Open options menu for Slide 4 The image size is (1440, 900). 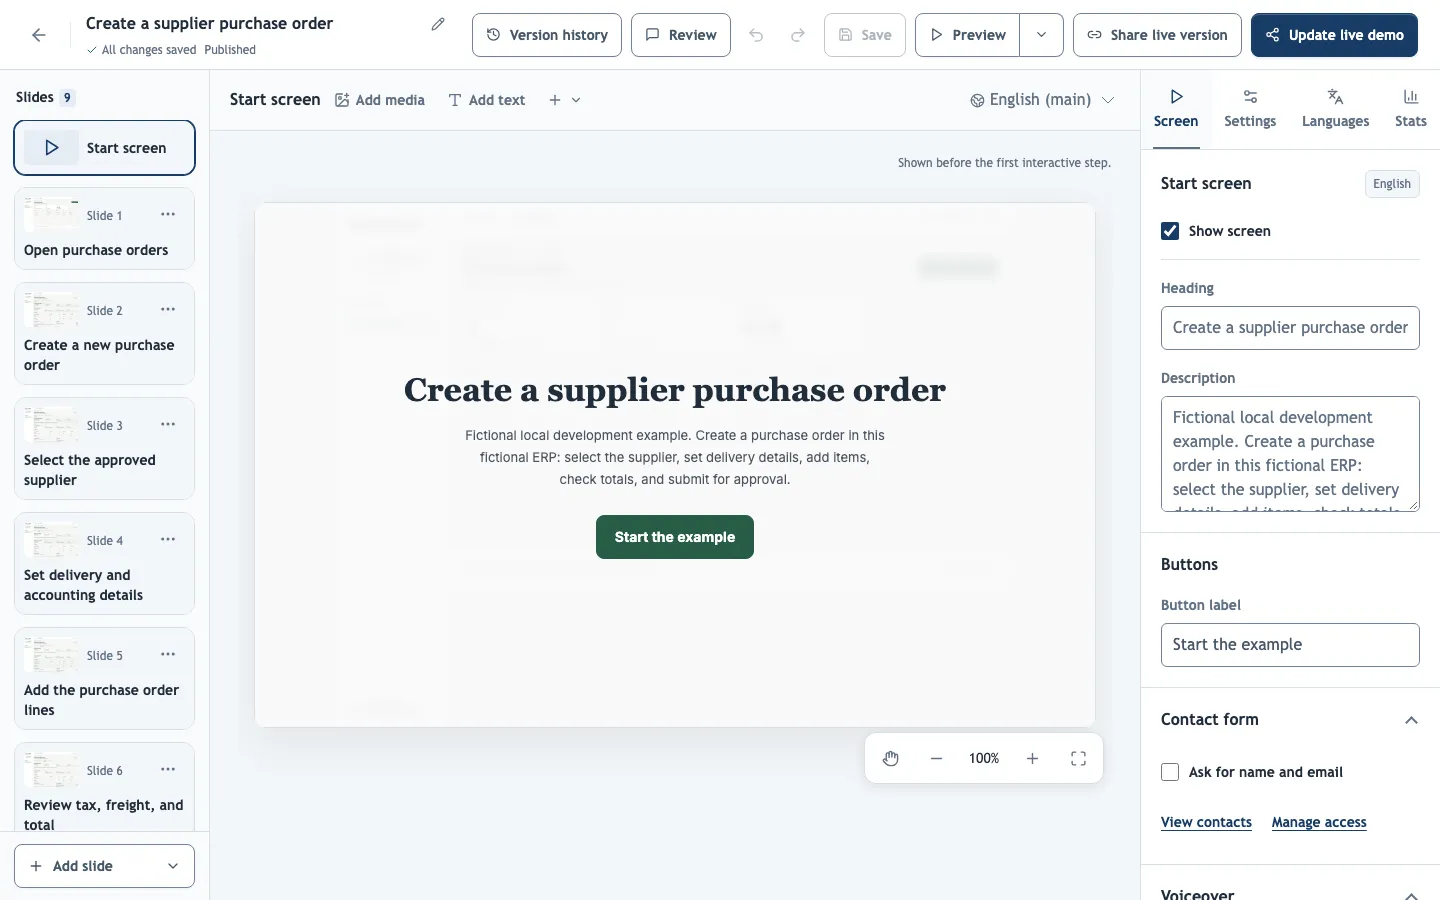[x=168, y=540]
